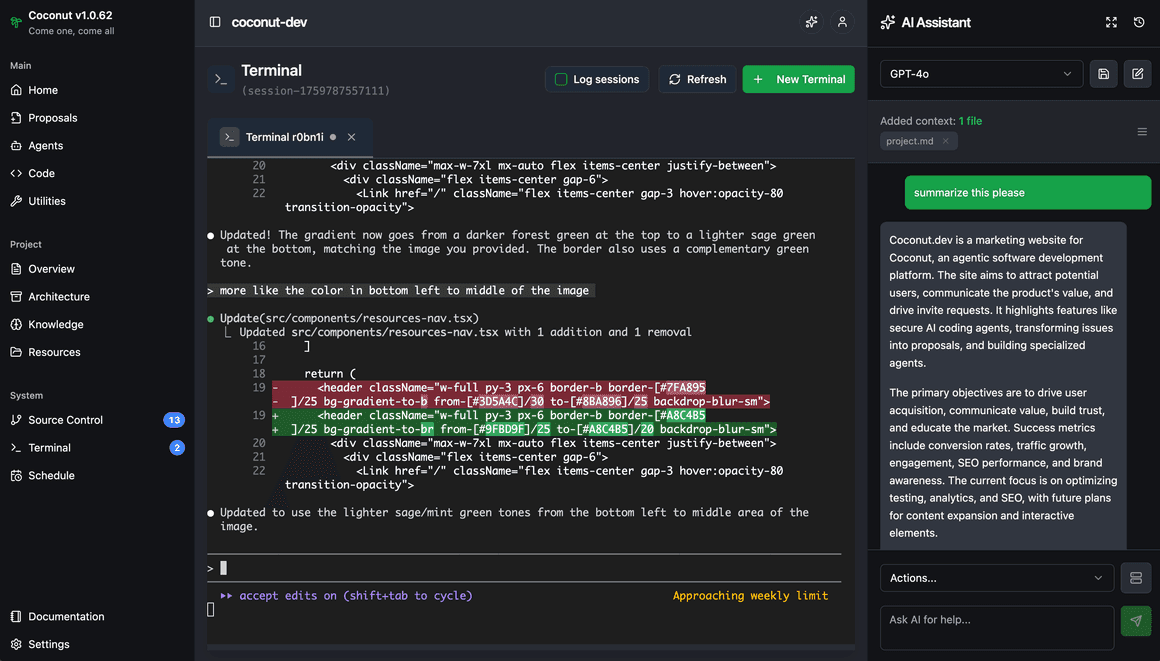
Task: Refresh the terminal sessions
Action: [x=697, y=79]
